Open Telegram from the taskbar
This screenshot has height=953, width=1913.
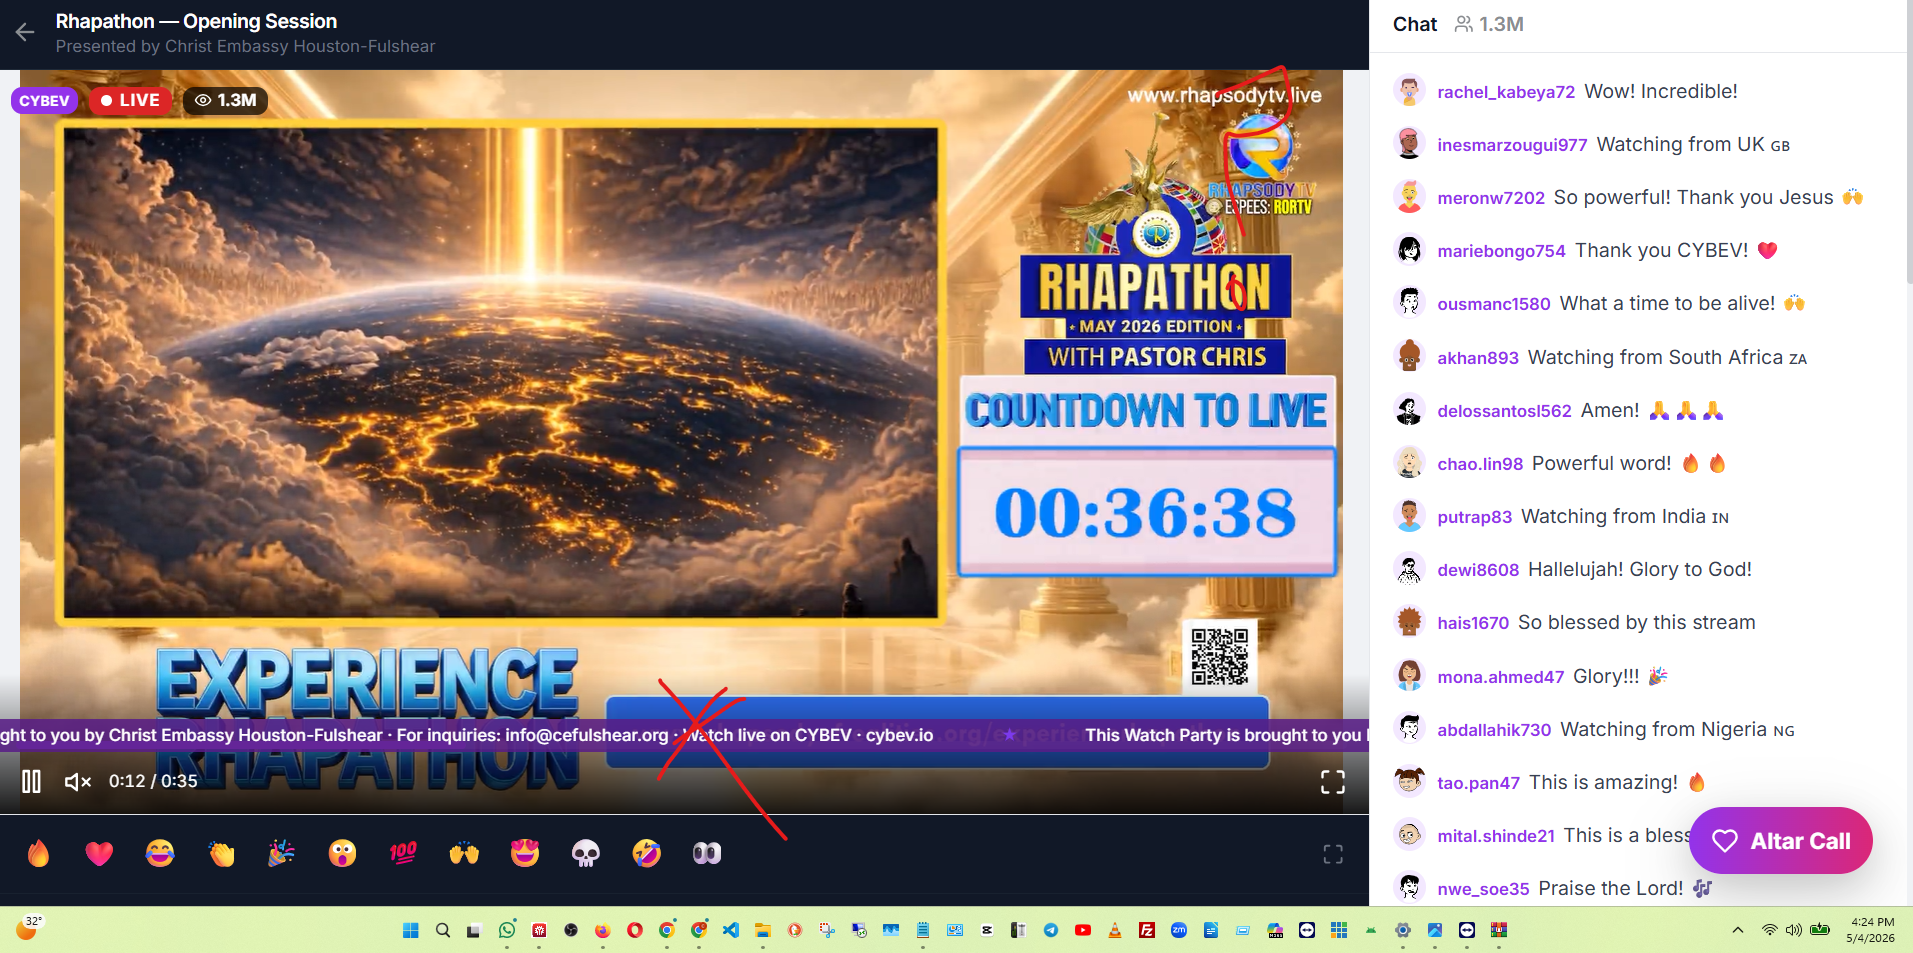pyautogui.click(x=1051, y=930)
